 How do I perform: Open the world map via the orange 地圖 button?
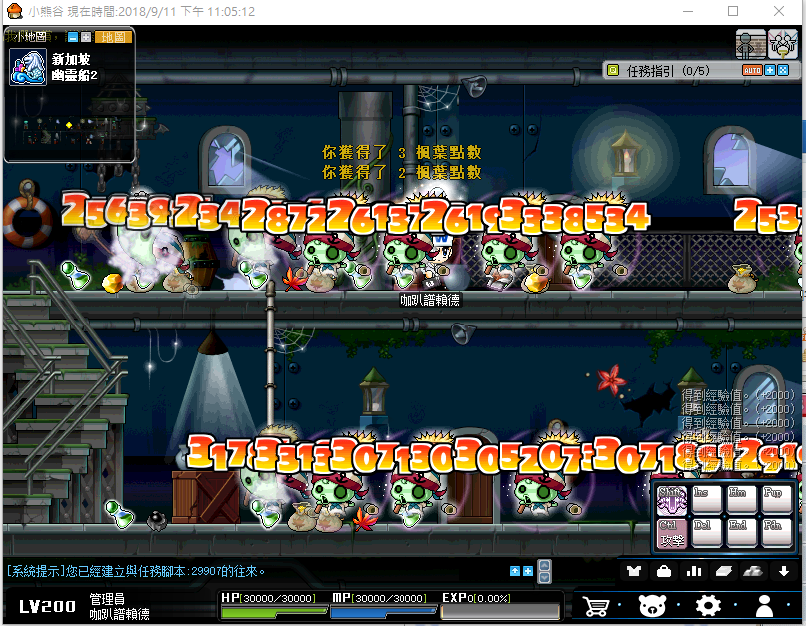[113, 37]
